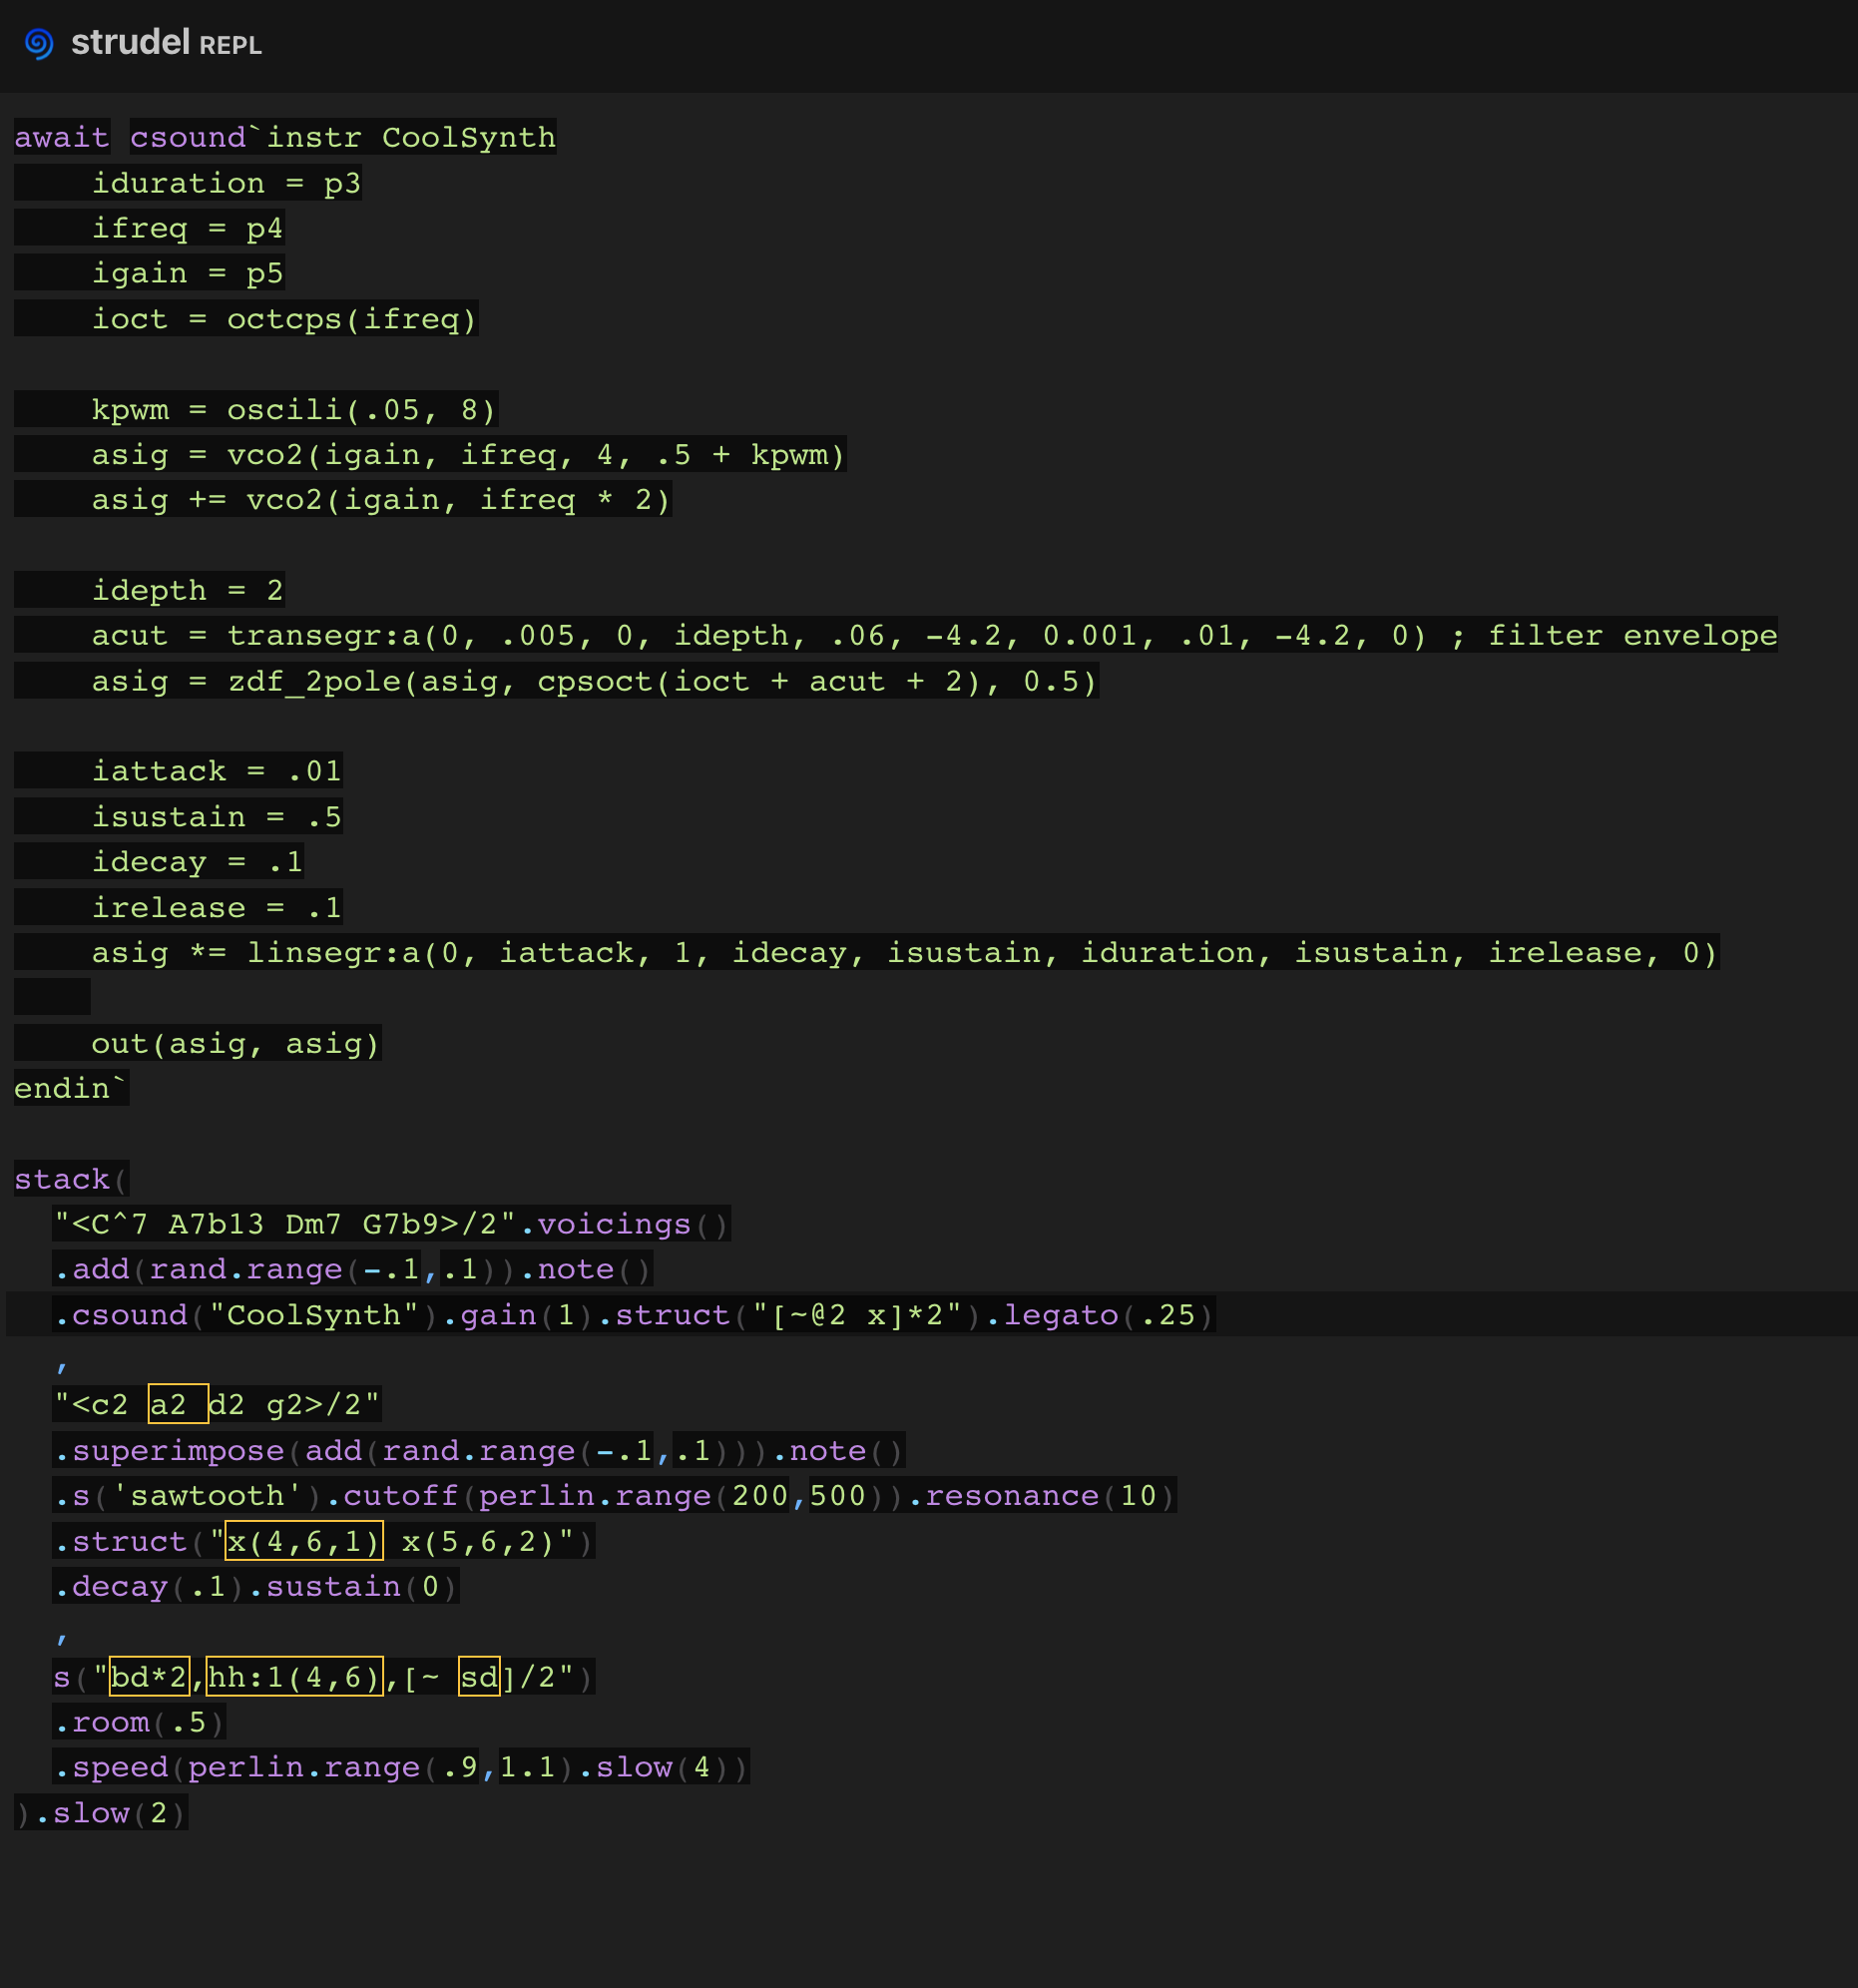Click the line 'irelease = .1'
This screenshot has width=1858, height=1988.
point(217,907)
